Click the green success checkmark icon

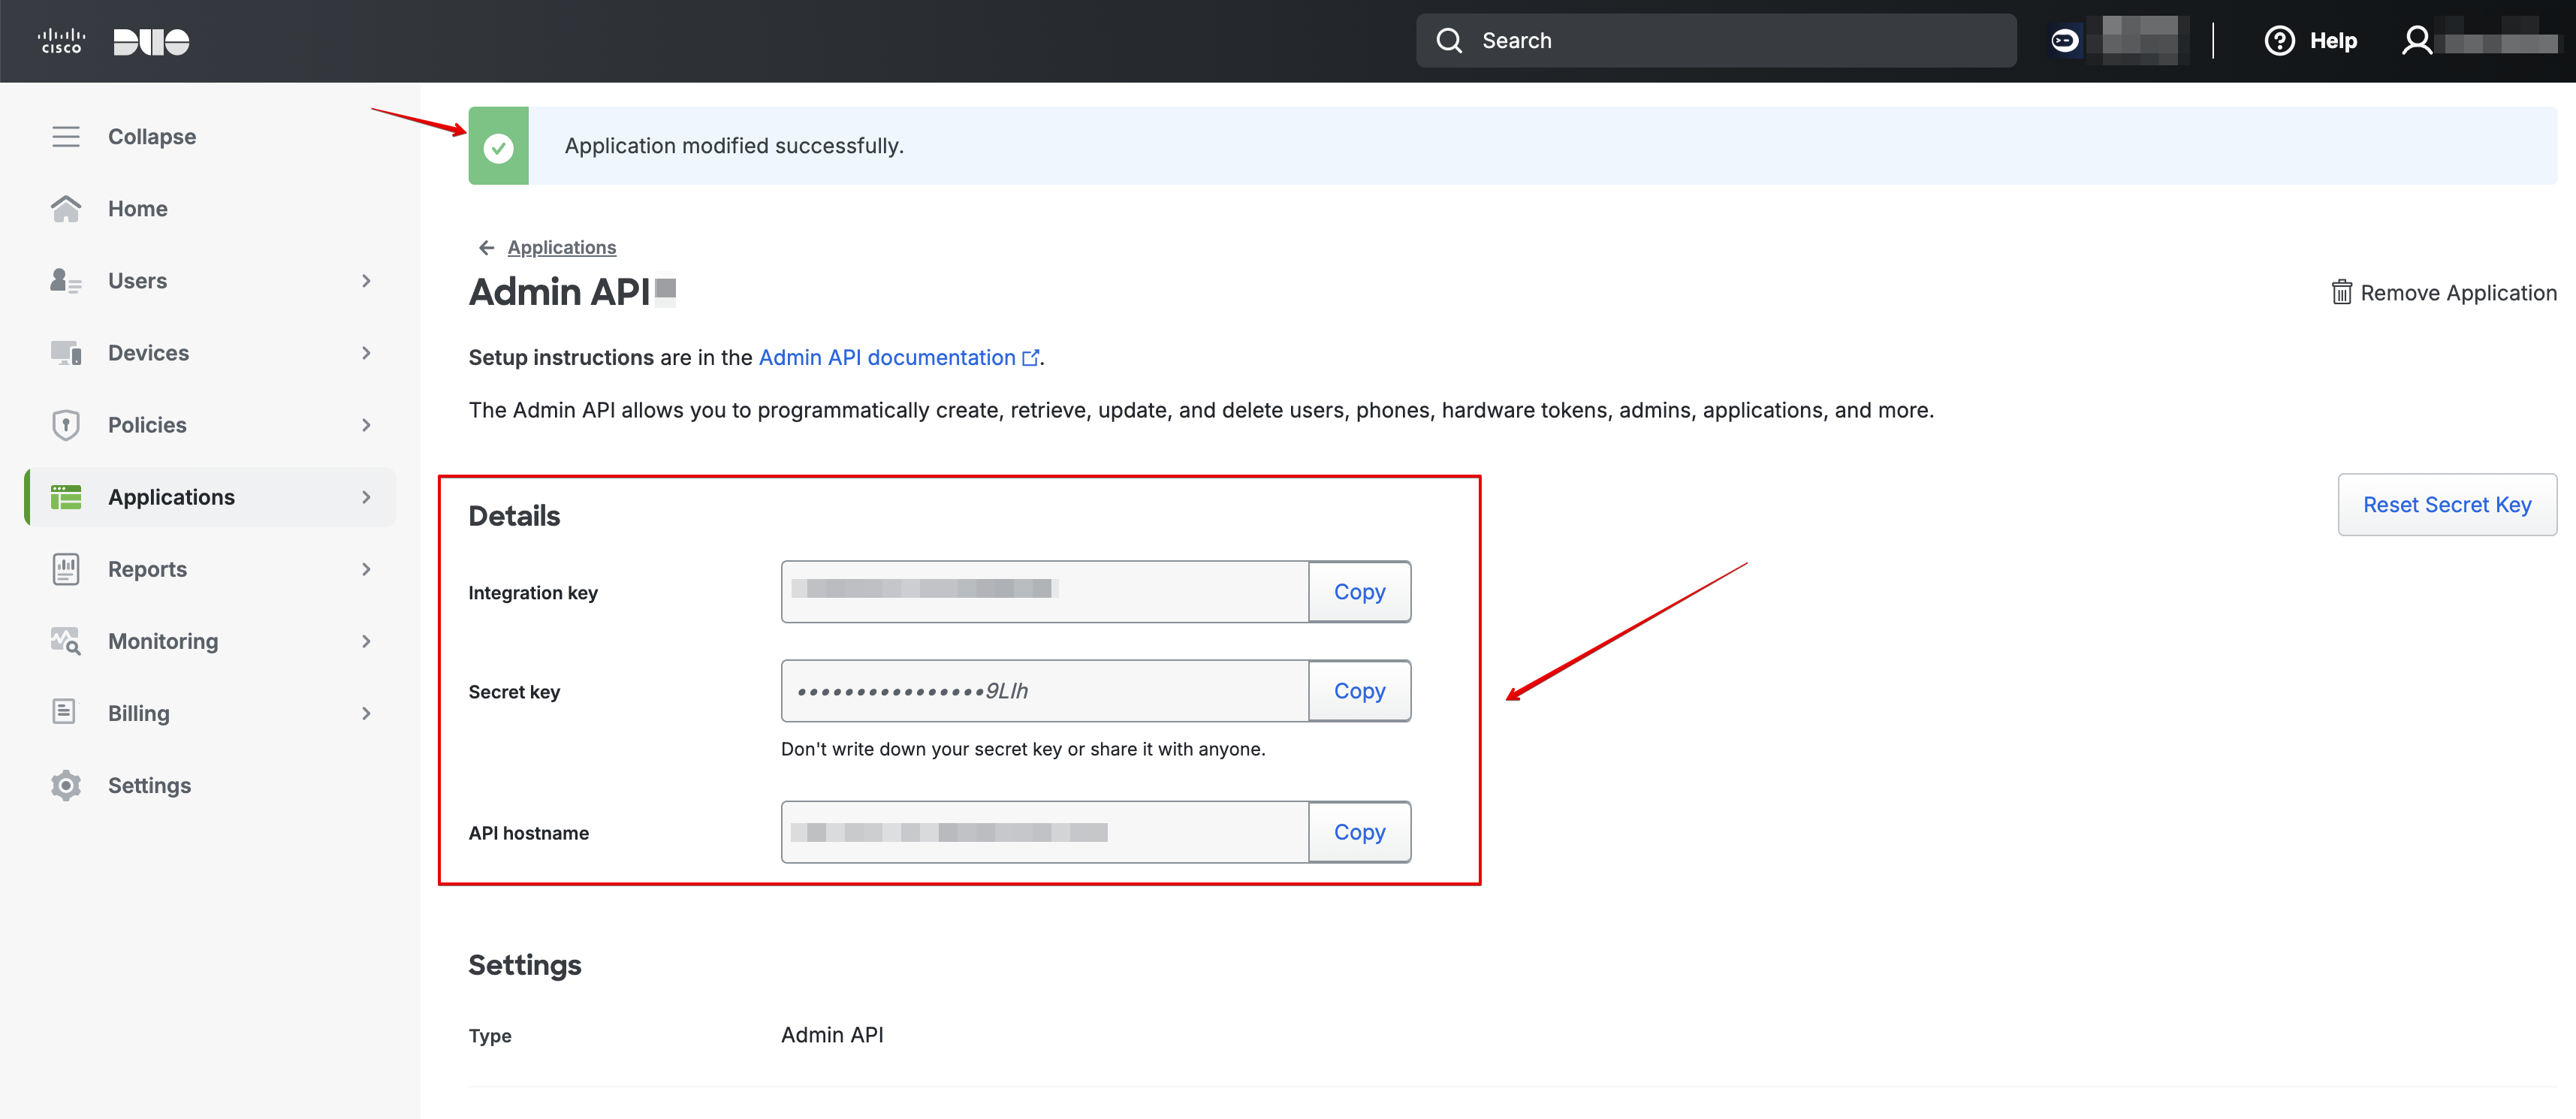click(x=498, y=148)
